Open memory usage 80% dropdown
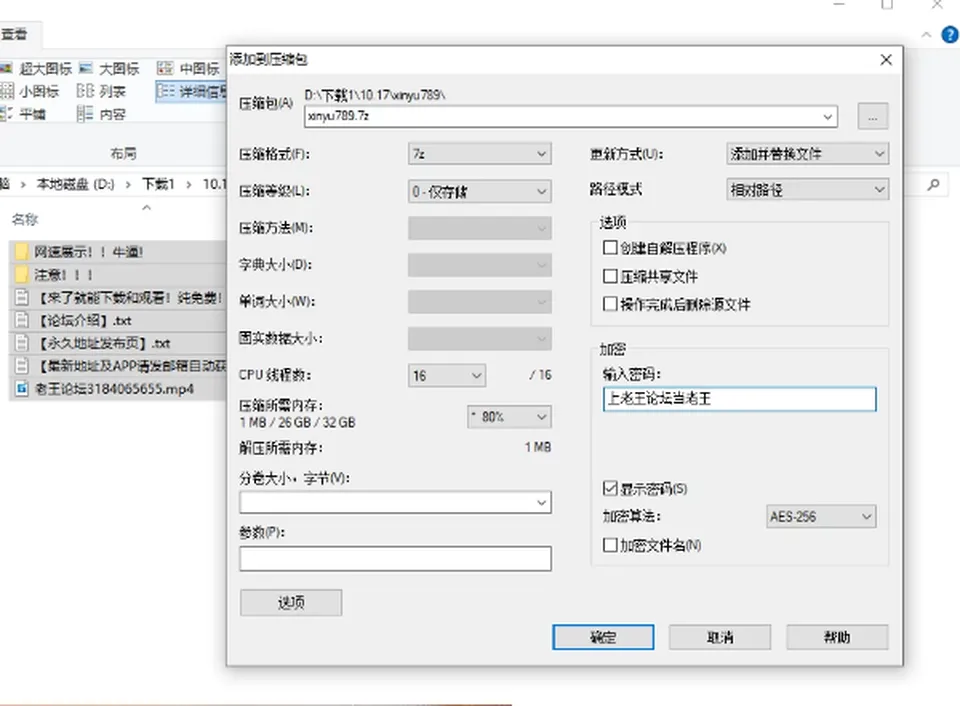Viewport: 960px width, 706px height. coord(509,417)
